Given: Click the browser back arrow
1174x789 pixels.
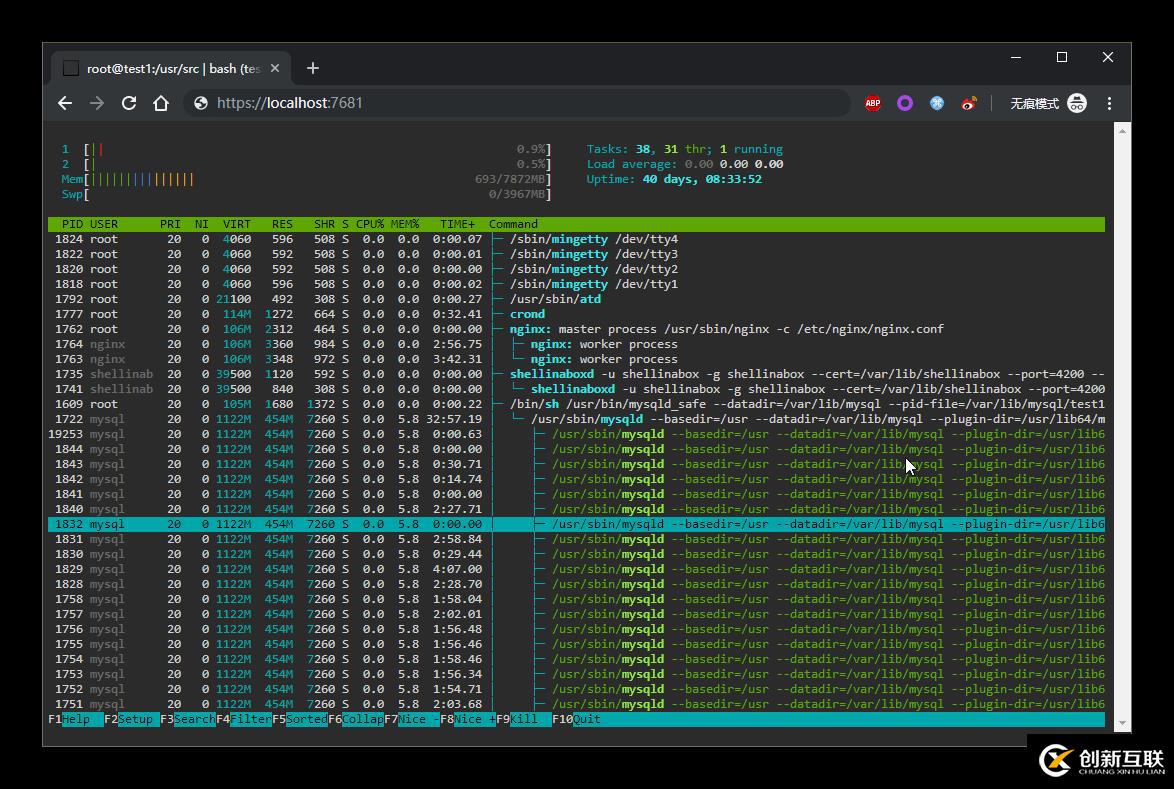Looking at the screenshot, I should (x=65, y=103).
